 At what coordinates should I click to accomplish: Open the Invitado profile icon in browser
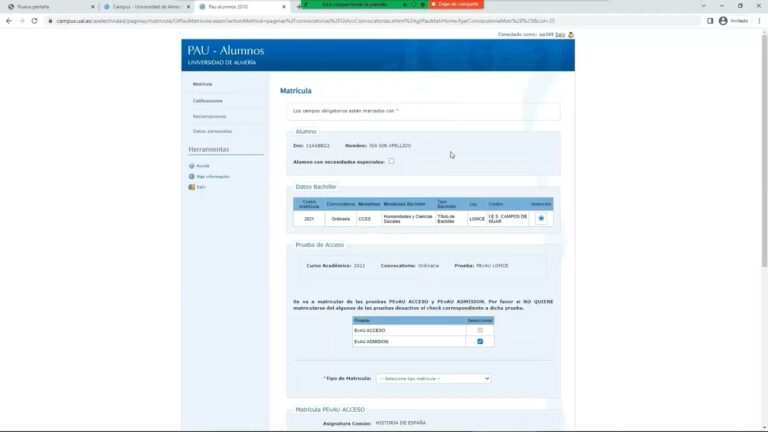723,21
